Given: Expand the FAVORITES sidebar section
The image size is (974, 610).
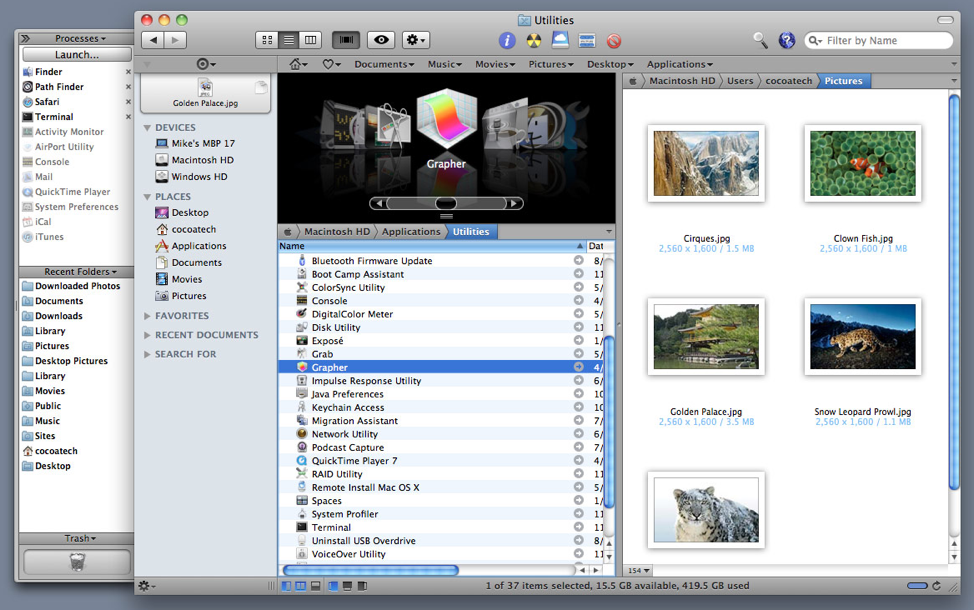Looking at the screenshot, I should coord(148,316).
